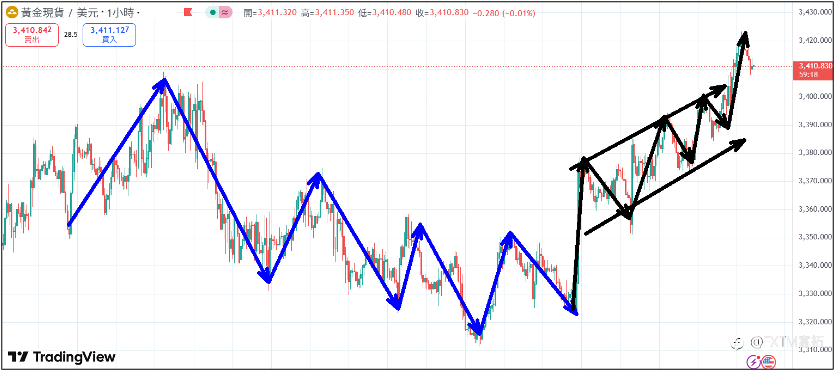Click the pink approximate-data indicator icon
Image resolution: width=834 pixels, height=370 pixels.
[226, 12]
